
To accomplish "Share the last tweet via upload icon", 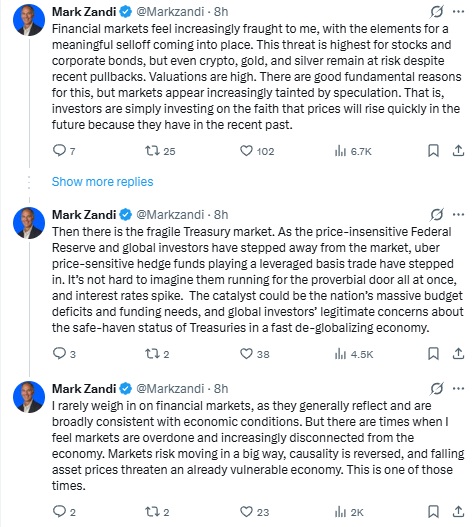I will (458, 512).
